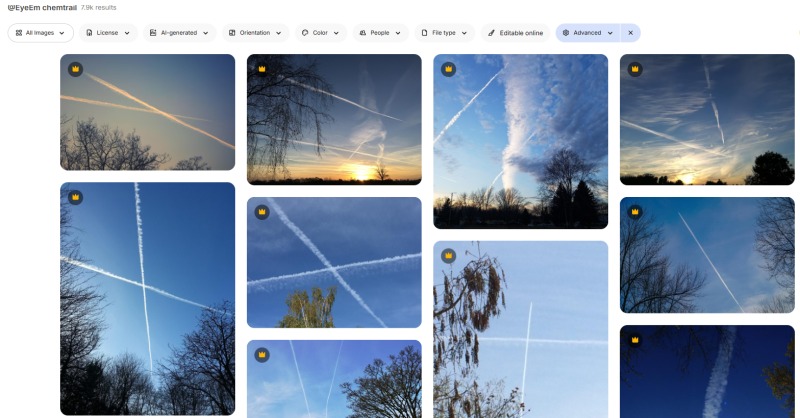Open the Color filter
Image resolution: width=800 pixels, height=418 pixels.
click(320, 33)
